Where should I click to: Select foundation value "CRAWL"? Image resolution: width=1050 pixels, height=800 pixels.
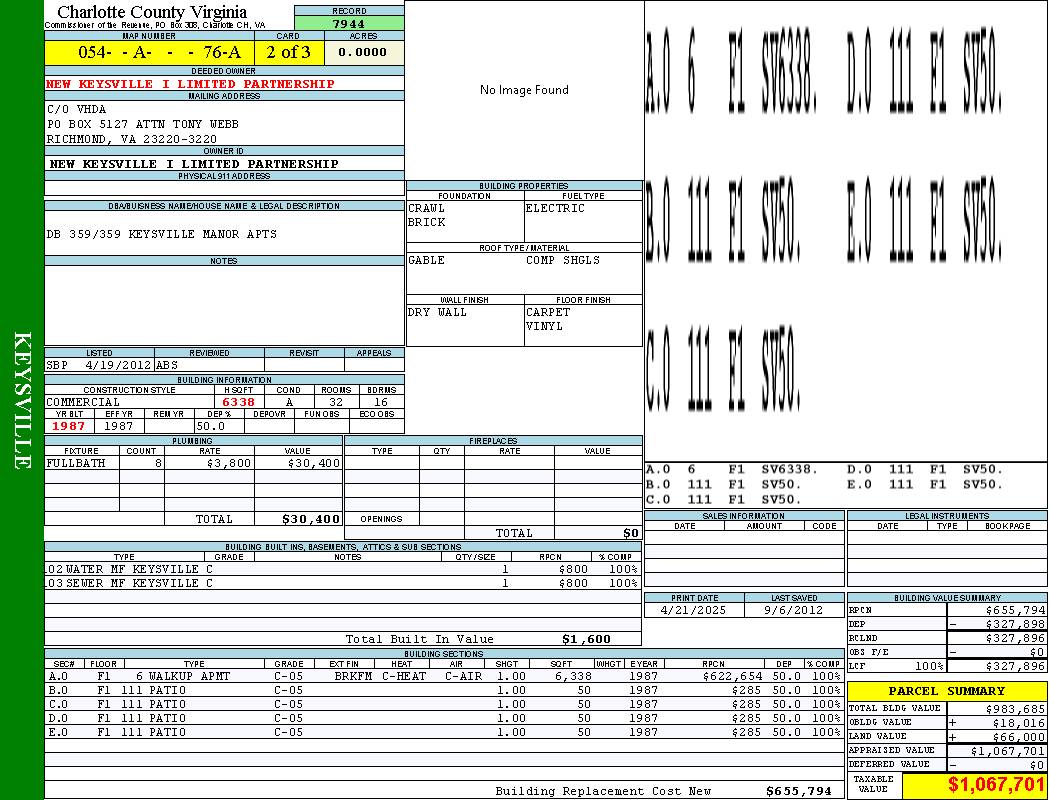pos(427,208)
